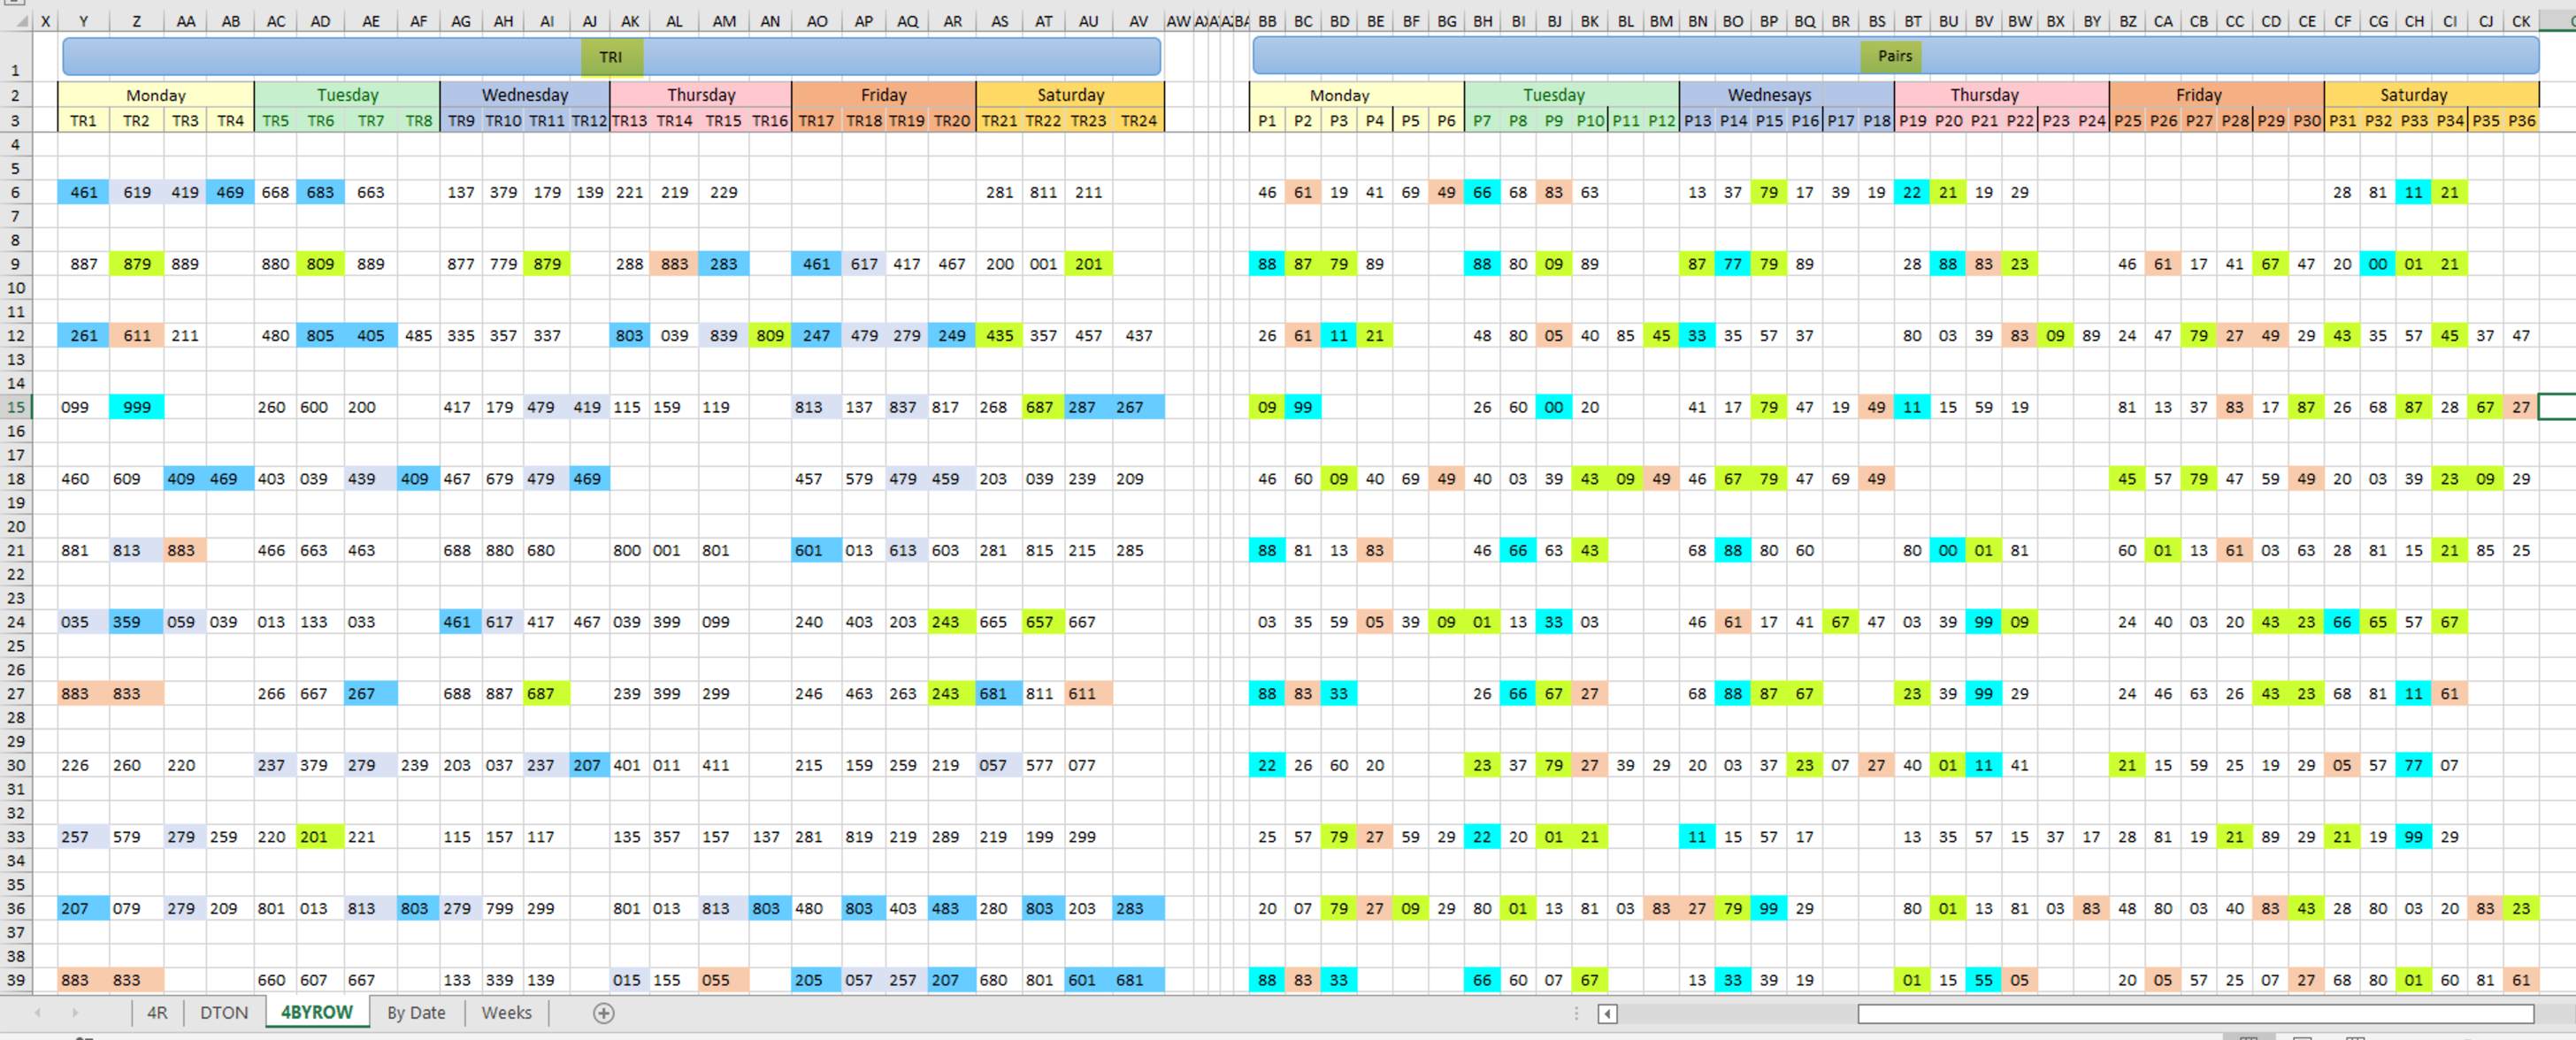Image resolution: width=2576 pixels, height=1040 pixels.
Task: Click the tab bar resize handle dots
Action: [1576, 1013]
